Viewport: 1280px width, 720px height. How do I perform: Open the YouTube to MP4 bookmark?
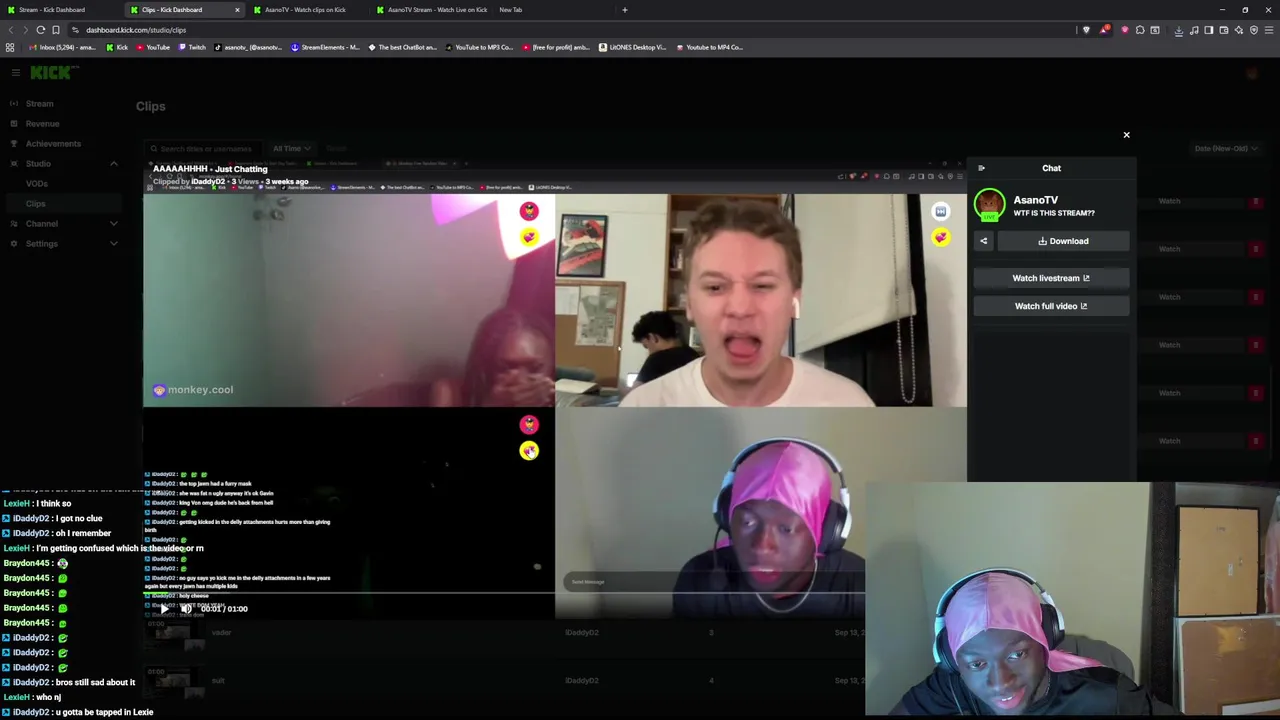pos(709,47)
